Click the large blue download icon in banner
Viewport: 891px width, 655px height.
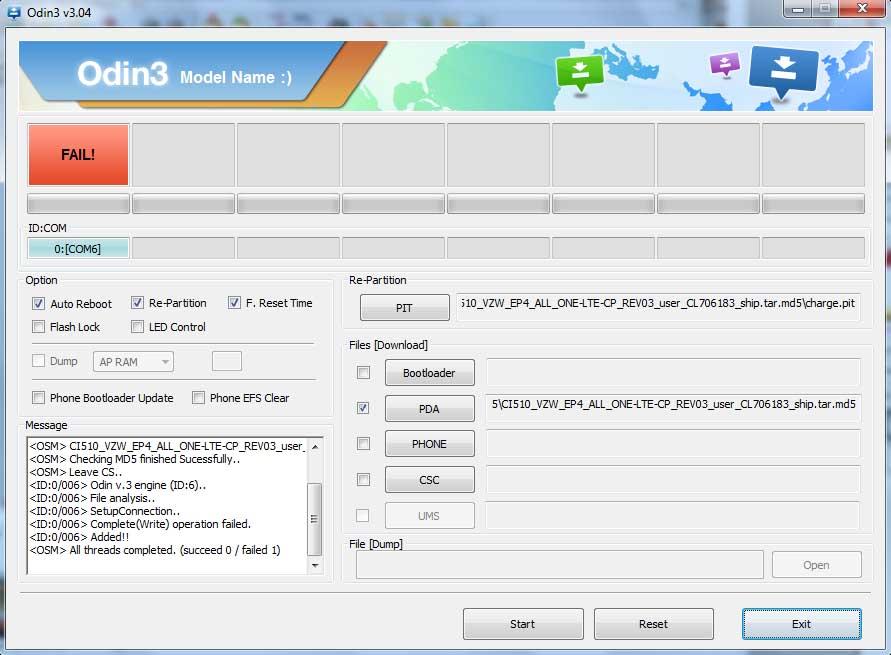(784, 71)
